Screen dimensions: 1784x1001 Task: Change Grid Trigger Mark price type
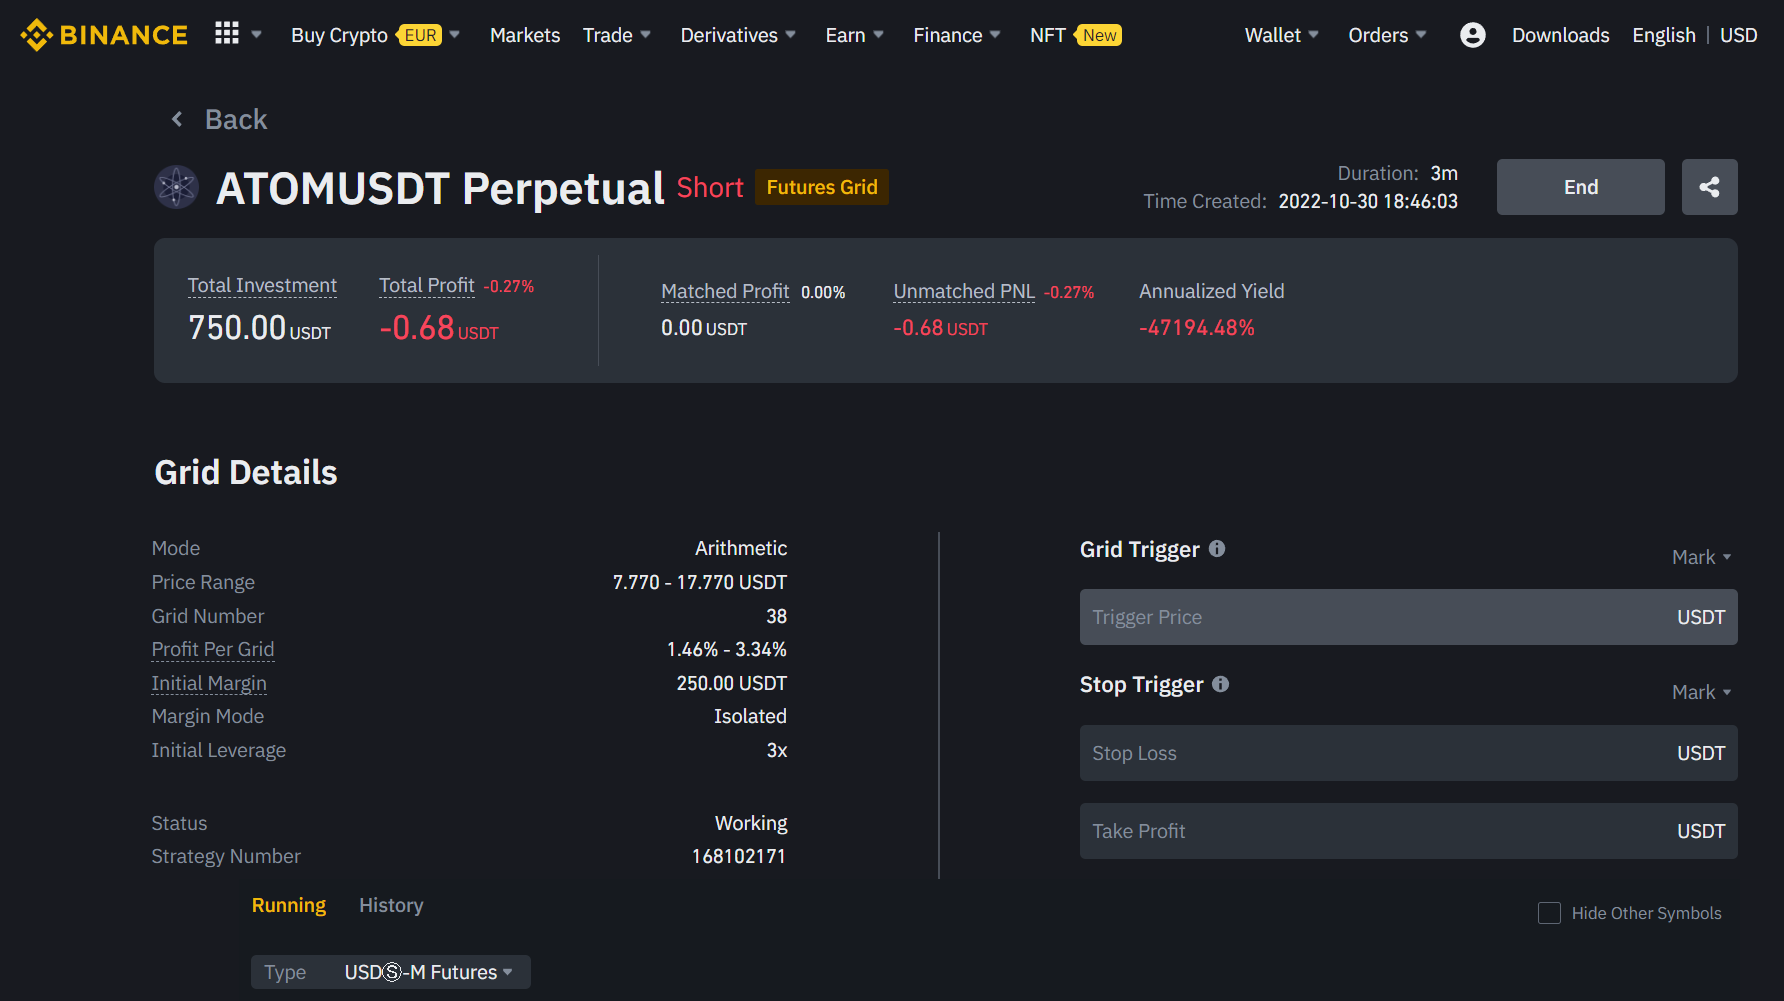click(1701, 557)
